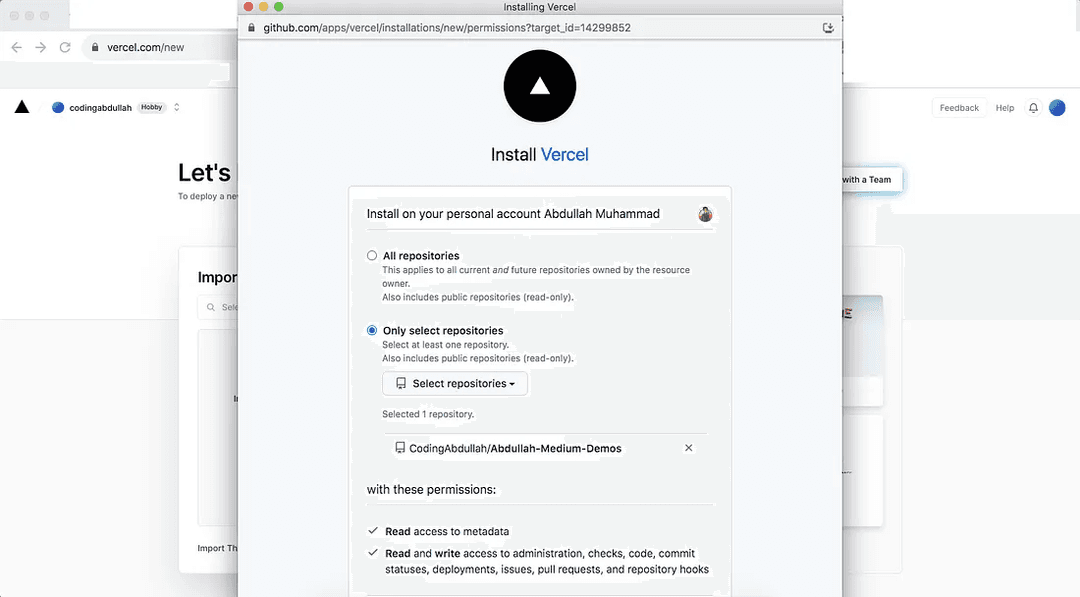Open the Help link
The width and height of the screenshot is (1080, 597).
click(x=1005, y=108)
